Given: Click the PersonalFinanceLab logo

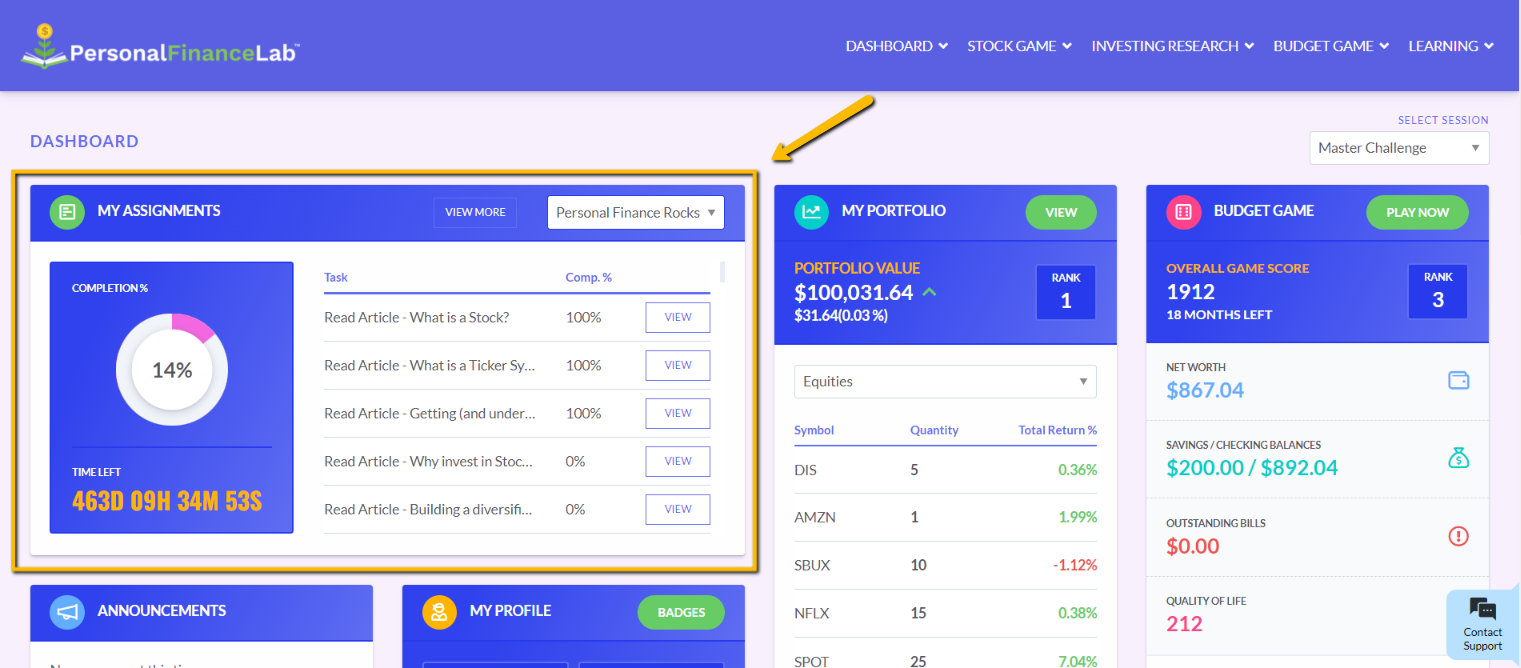Looking at the screenshot, I should pyautogui.click(x=159, y=45).
